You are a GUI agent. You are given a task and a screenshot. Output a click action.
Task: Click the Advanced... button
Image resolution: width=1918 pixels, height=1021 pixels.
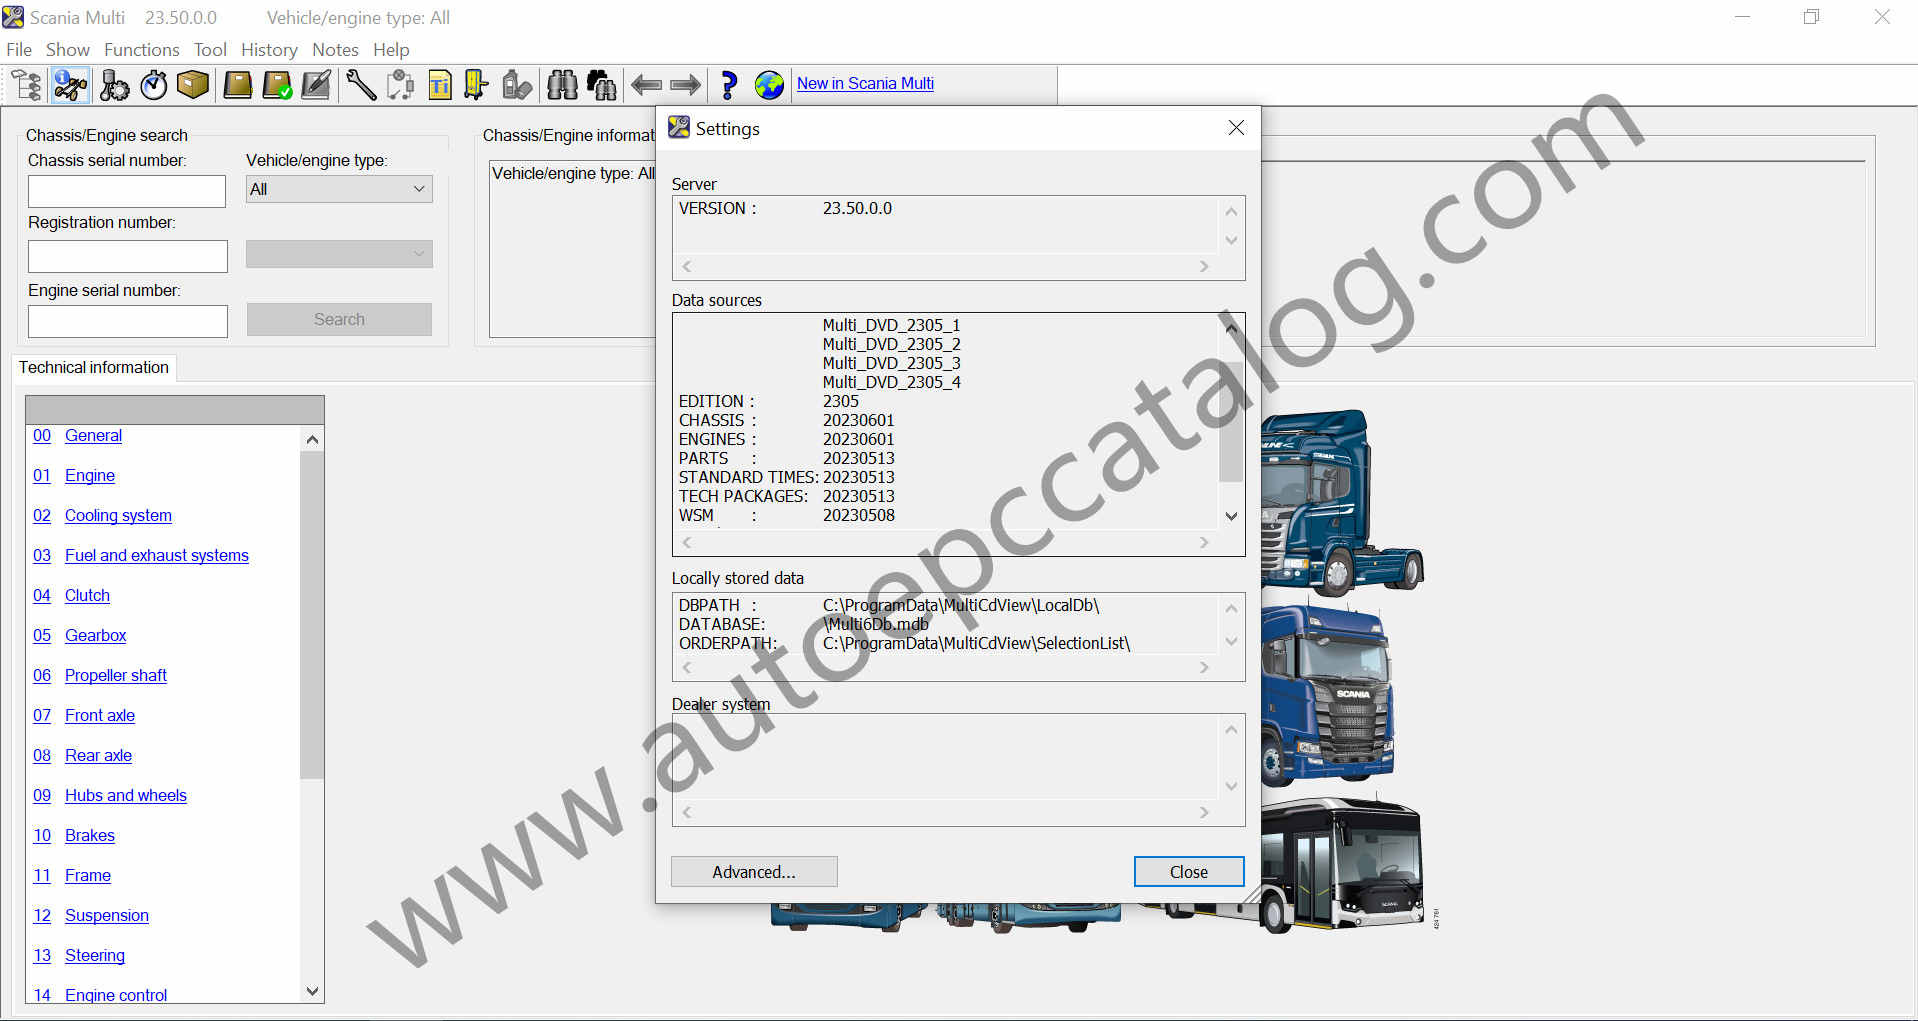754,872
